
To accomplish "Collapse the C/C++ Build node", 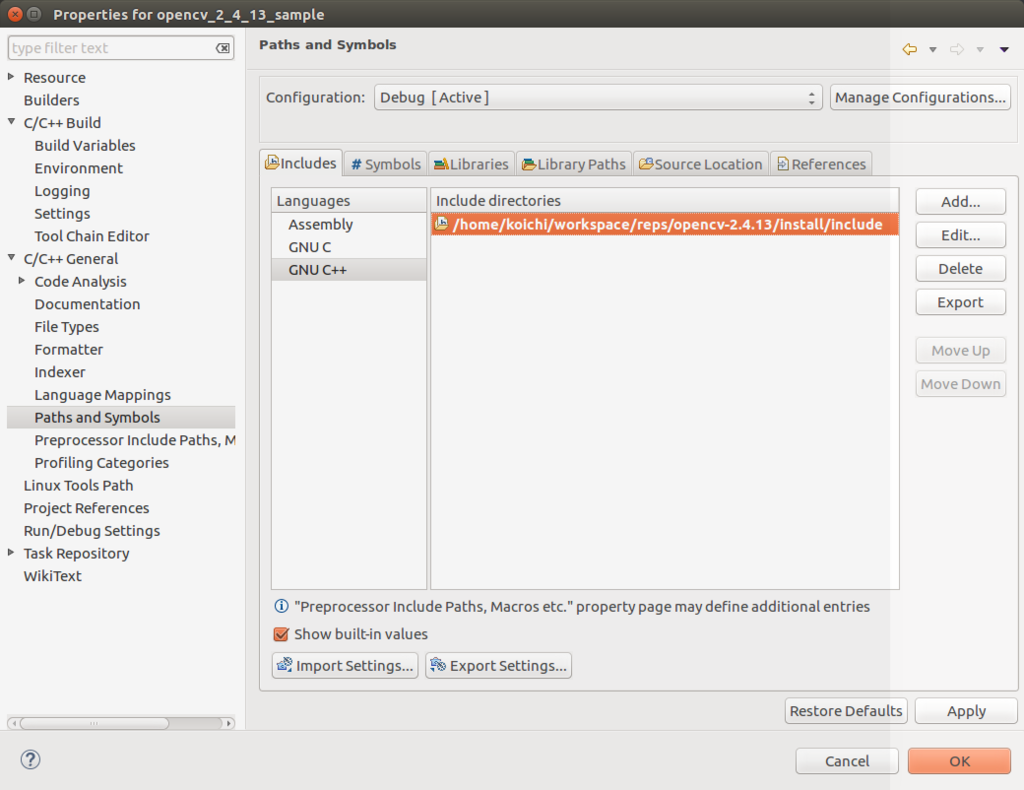I will coord(11,121).
